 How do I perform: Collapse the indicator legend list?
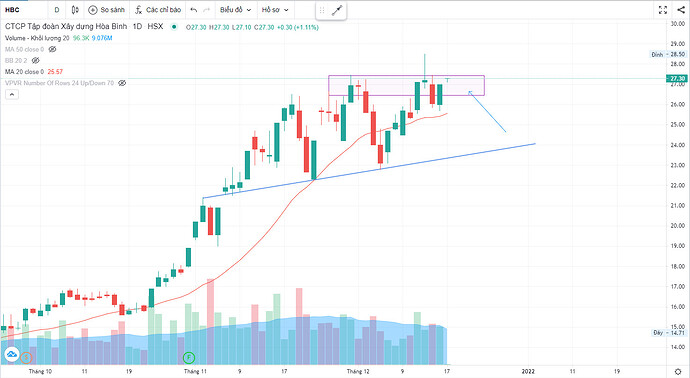click(x=12, y=94)
